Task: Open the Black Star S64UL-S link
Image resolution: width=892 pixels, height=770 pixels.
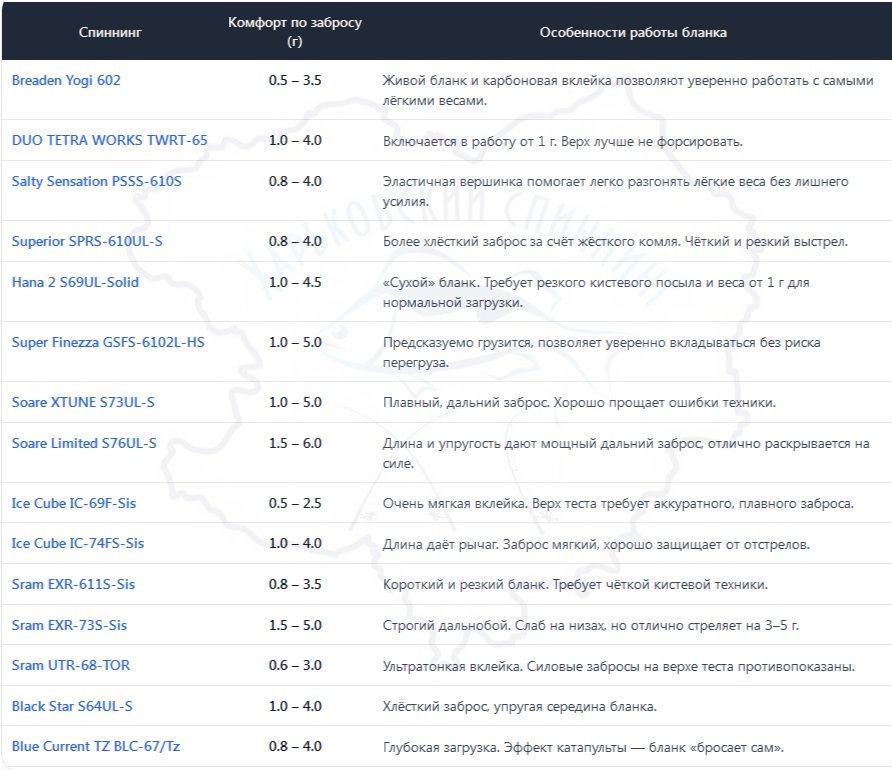Action: (72, 706)
